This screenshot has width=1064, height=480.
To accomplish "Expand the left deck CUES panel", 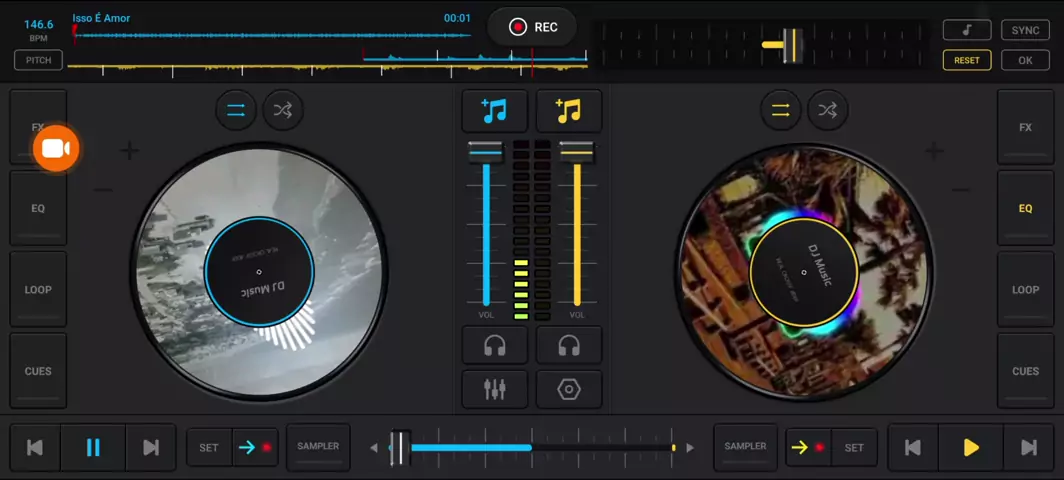I will 38,371.
